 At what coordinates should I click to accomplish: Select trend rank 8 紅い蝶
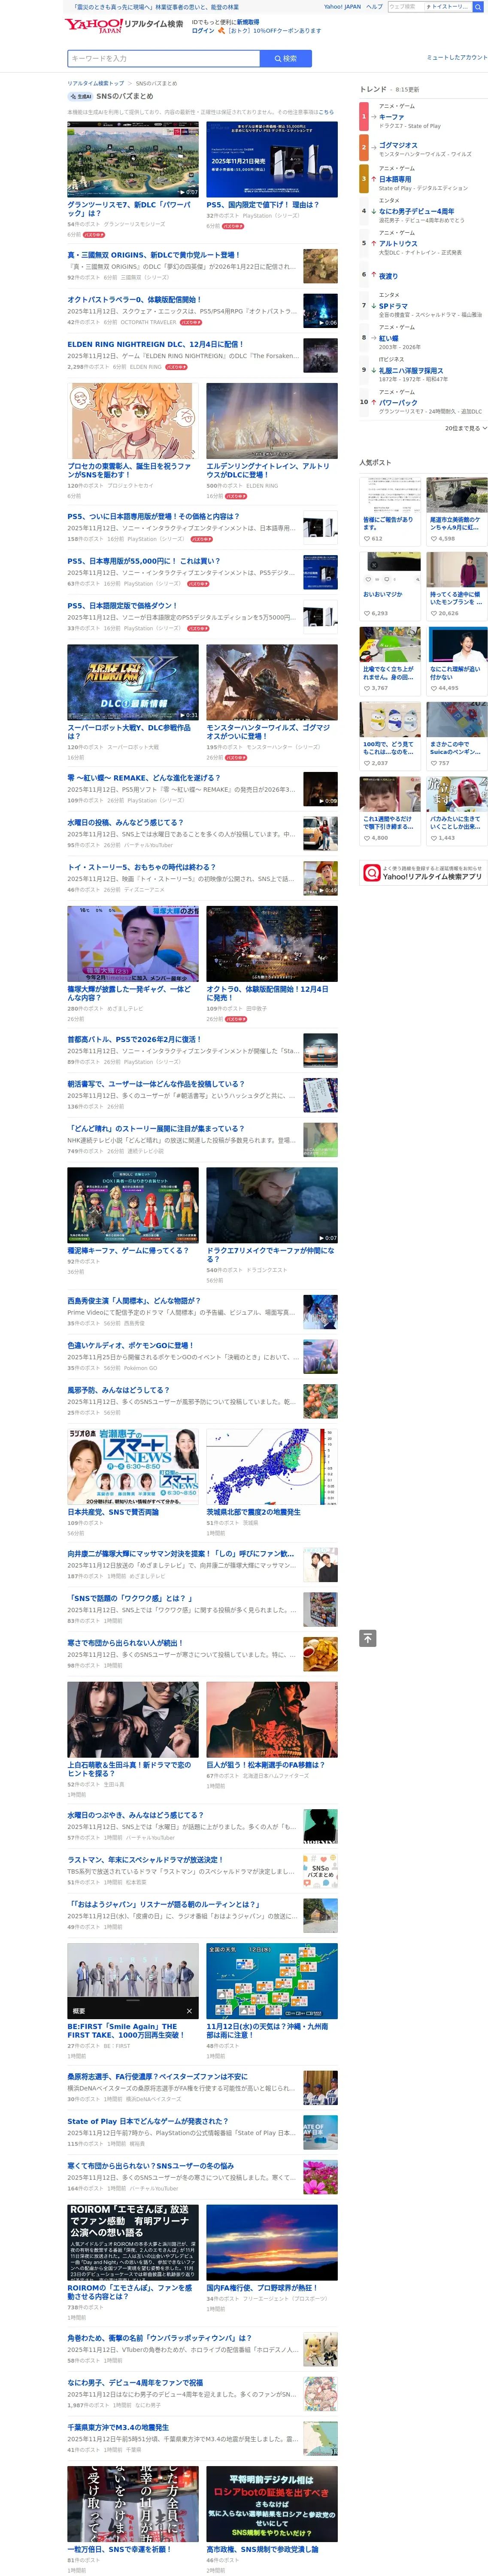point(388,338)
